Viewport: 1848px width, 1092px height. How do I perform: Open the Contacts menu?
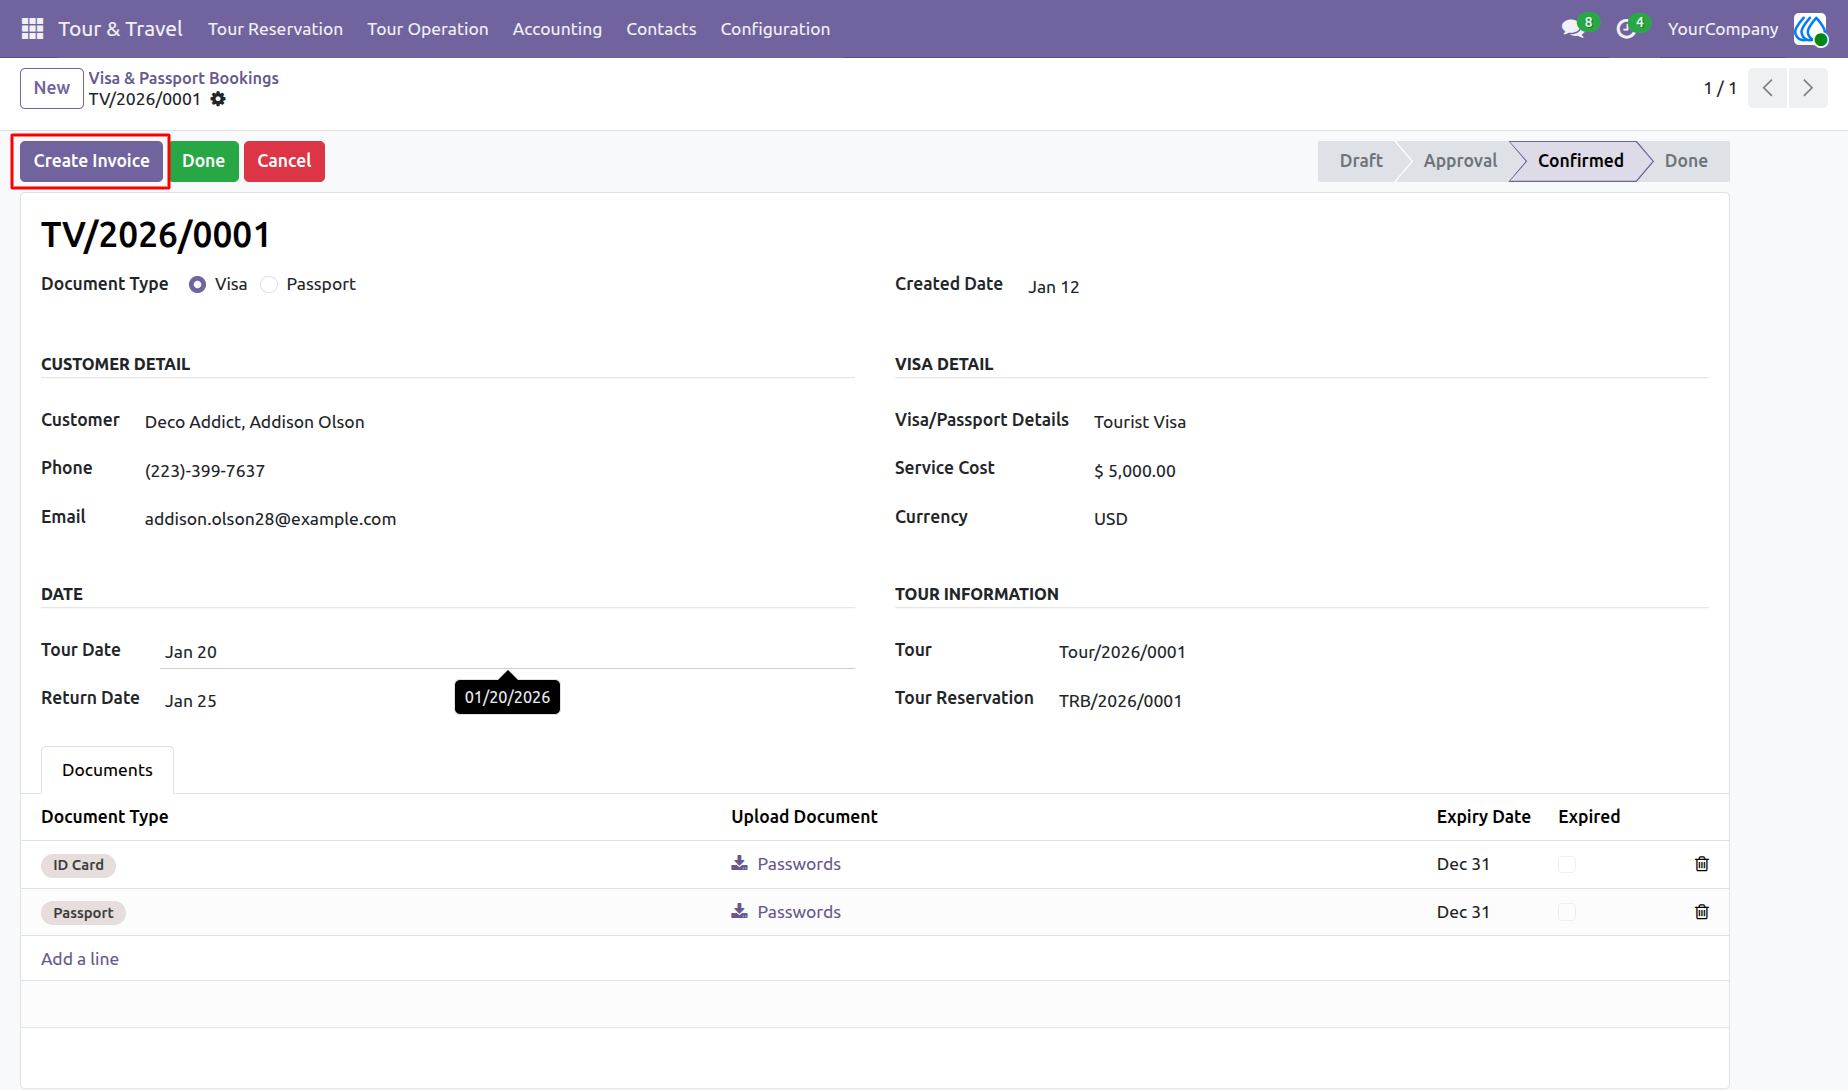pos(661,29)
